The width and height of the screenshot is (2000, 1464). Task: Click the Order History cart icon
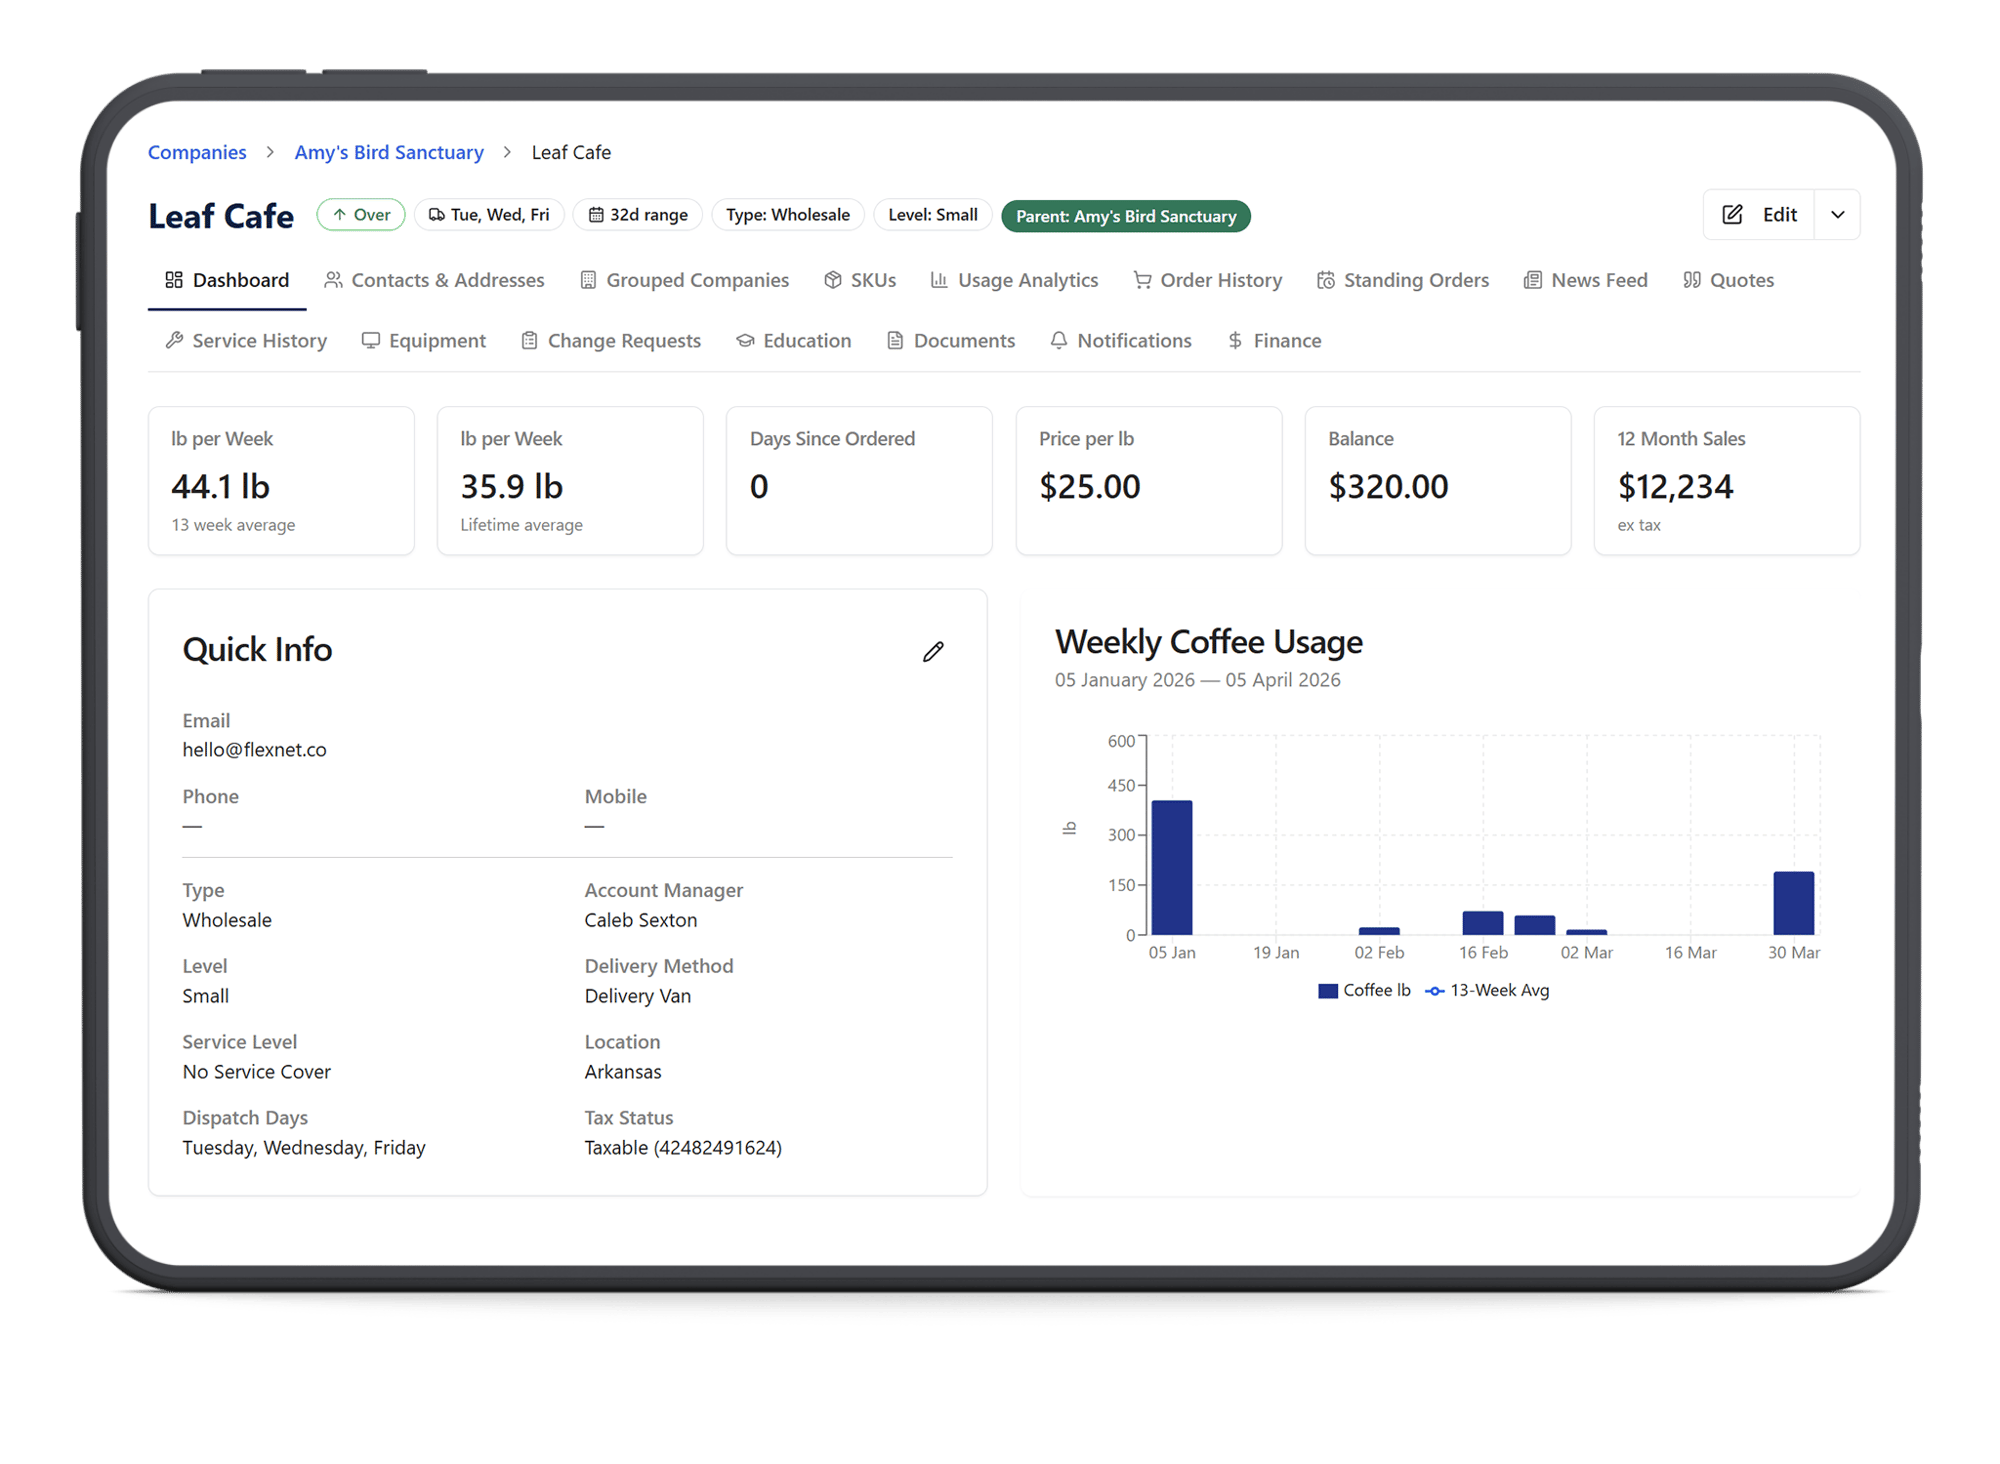click(1141, 280)
